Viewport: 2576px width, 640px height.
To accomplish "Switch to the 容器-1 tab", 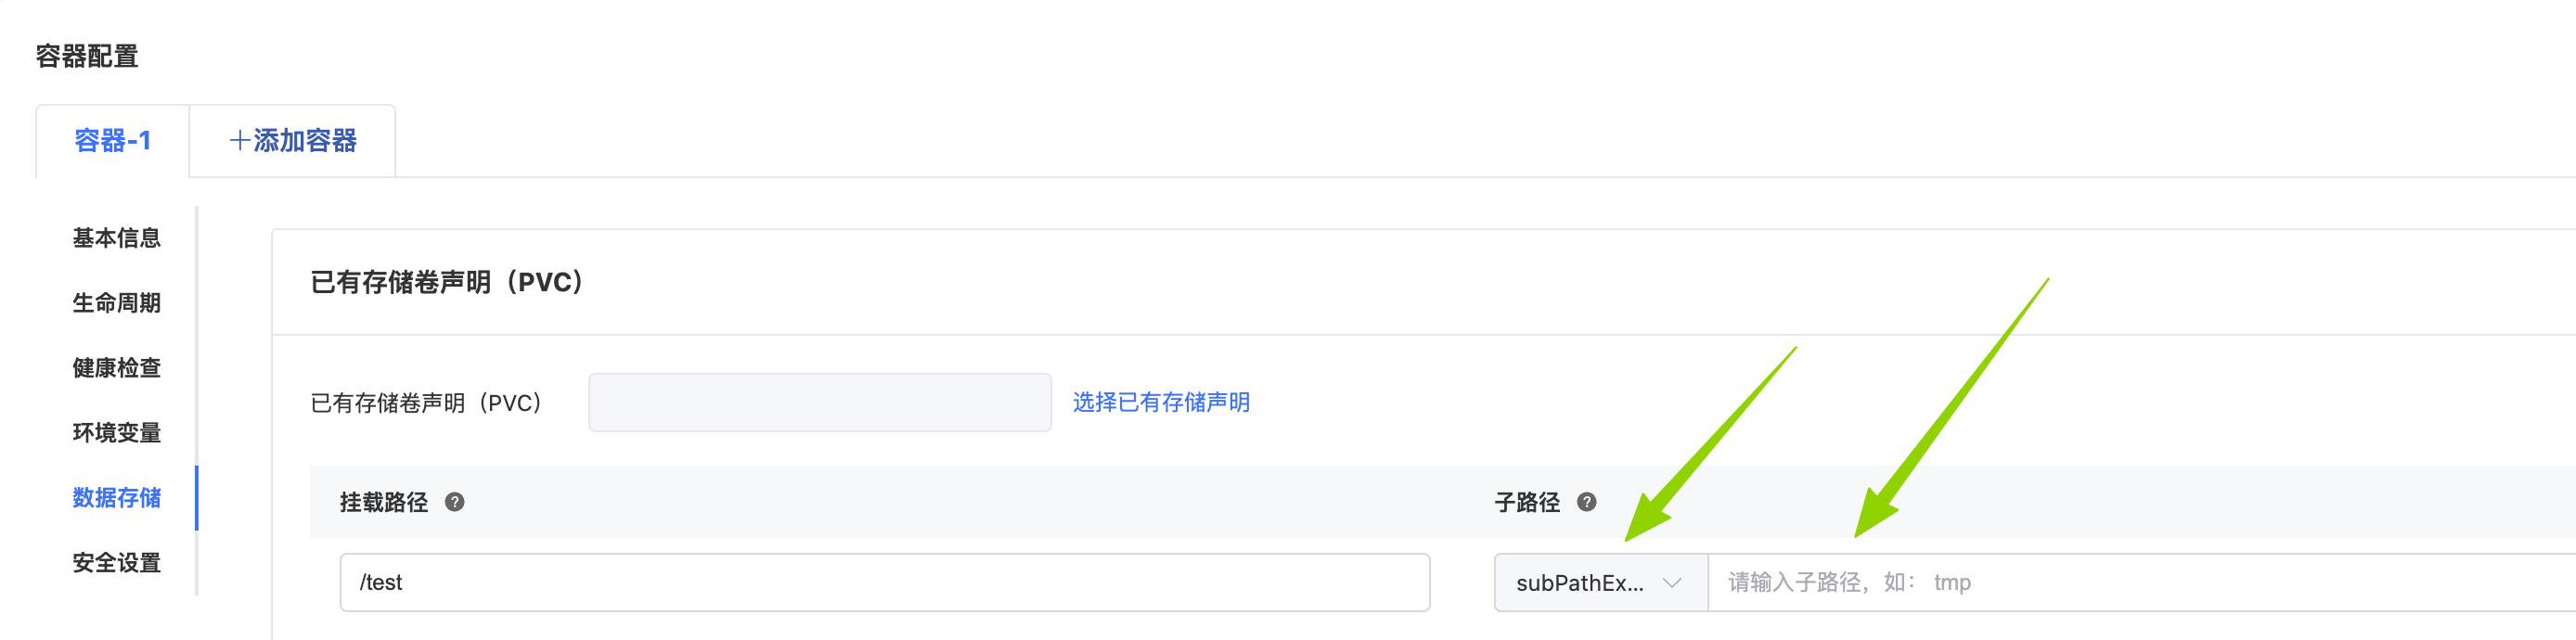I will pyautogui.click(x=112, y=141).
